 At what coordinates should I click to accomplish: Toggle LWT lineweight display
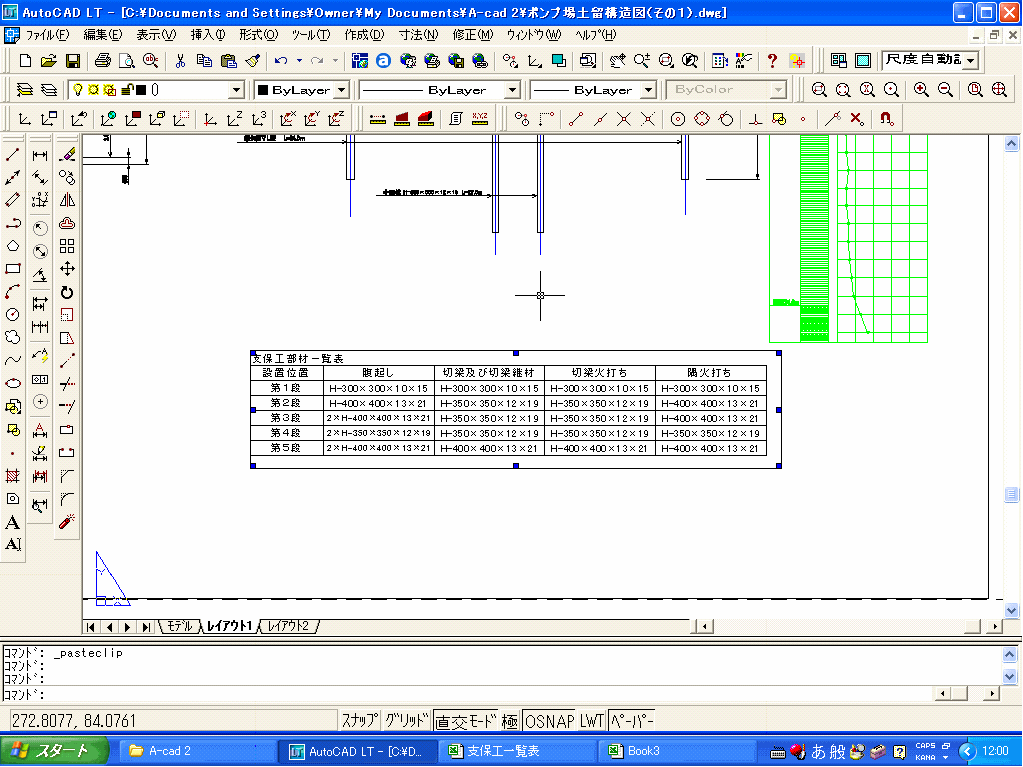click(x=592, y=721)
